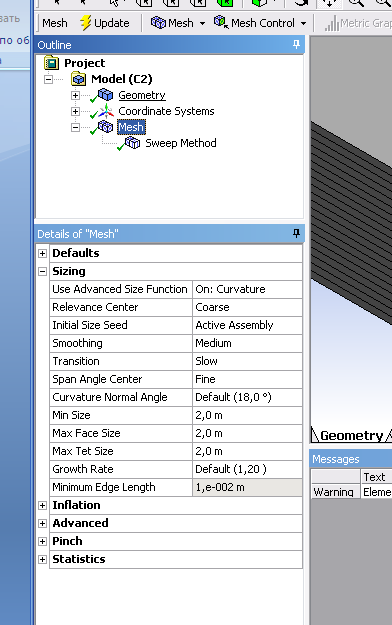Select the Mesh tree item
The image size is (392, 625).
point(131,127)
